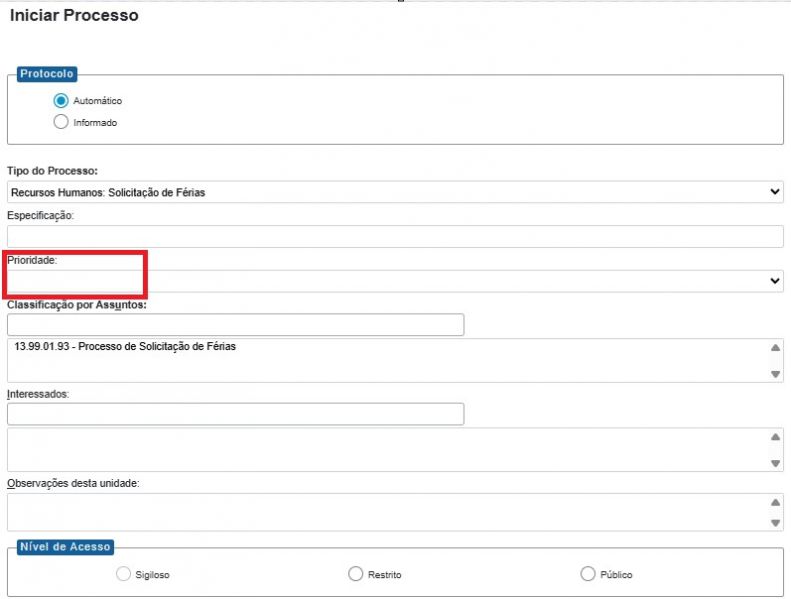Click the Interessados search input
The image size is (791, 599).
[x=235, y=414]
